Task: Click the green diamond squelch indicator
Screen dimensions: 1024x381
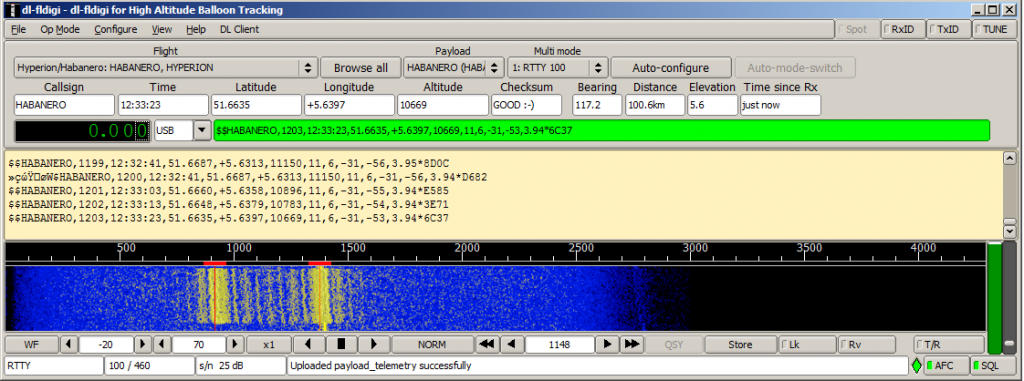Action: click(917, 366)
